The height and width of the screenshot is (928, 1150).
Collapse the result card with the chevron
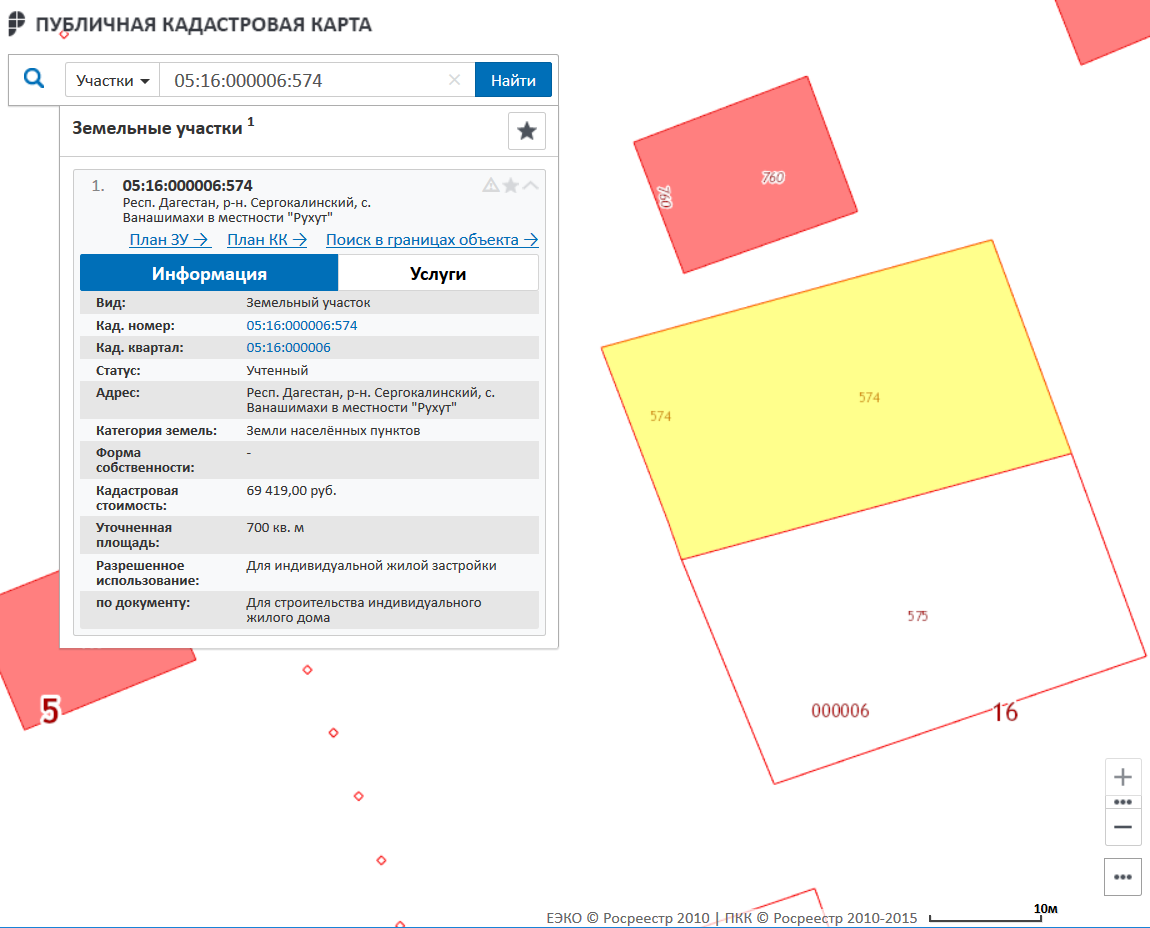(530, 185)
